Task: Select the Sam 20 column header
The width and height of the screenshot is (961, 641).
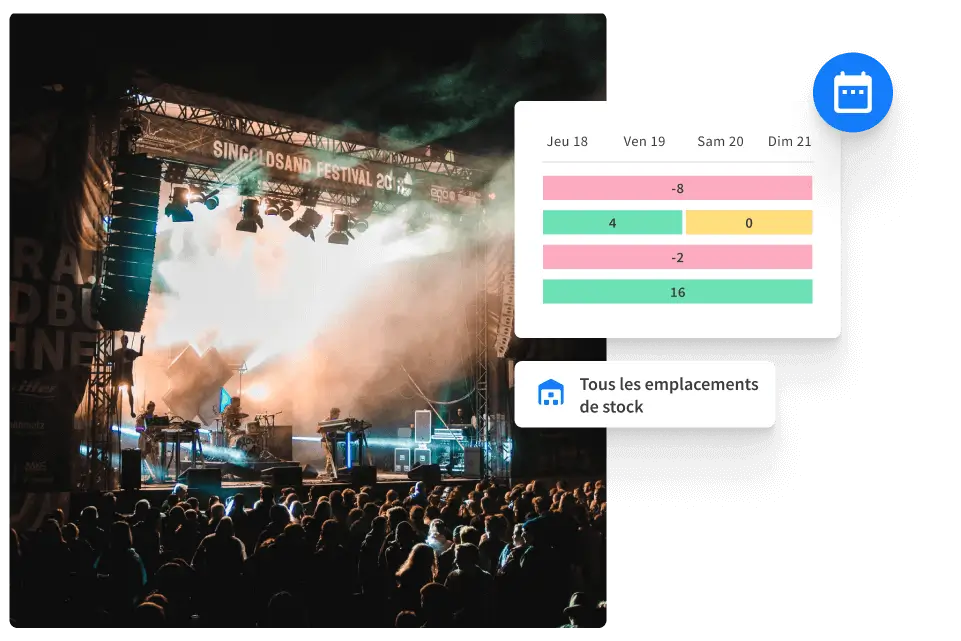Action: click(720, 142)
